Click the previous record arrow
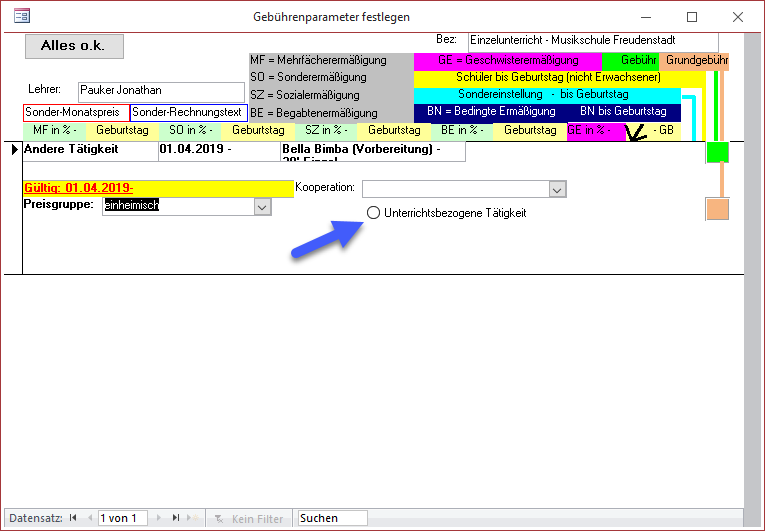 (x=89, y=518)
